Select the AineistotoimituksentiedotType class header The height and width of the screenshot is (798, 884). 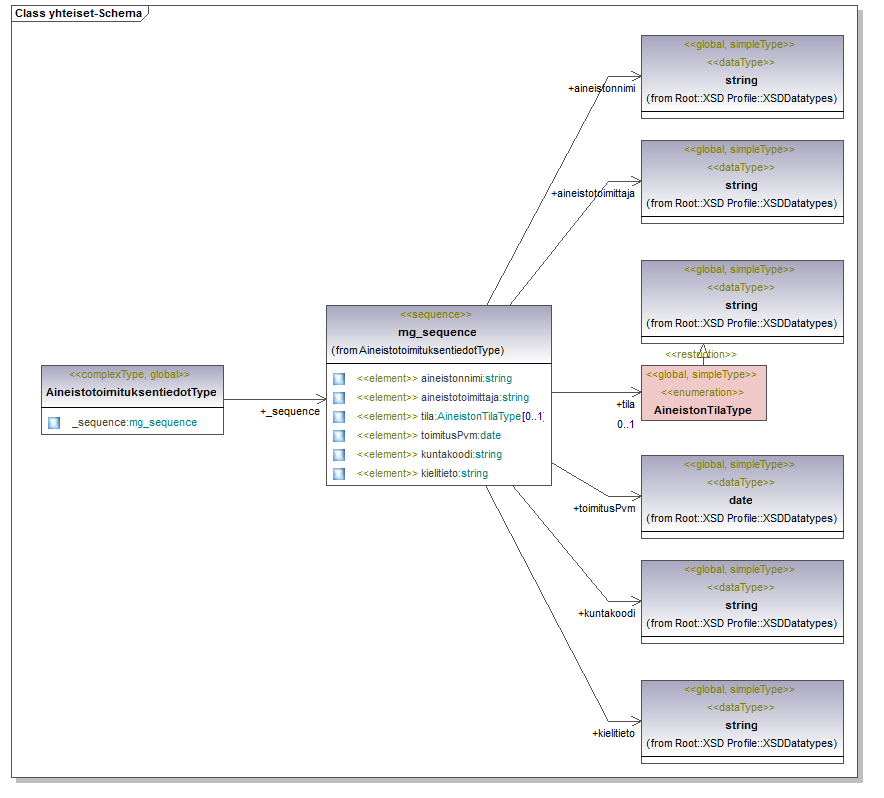pyautogui.click(x=131, y=384)
